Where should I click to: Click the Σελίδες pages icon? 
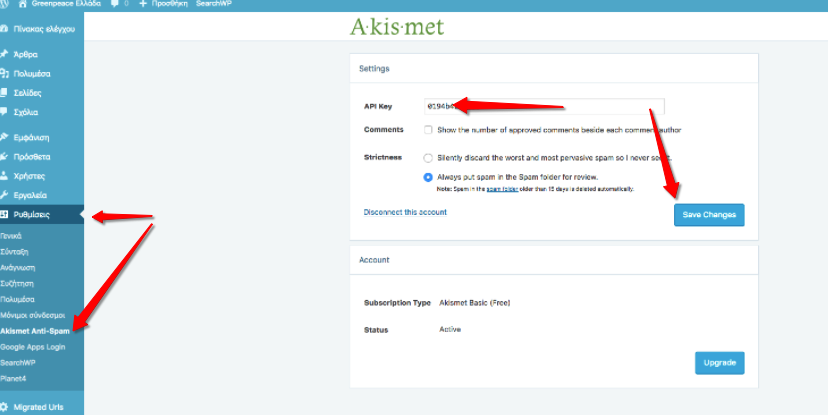pos(4,93)
